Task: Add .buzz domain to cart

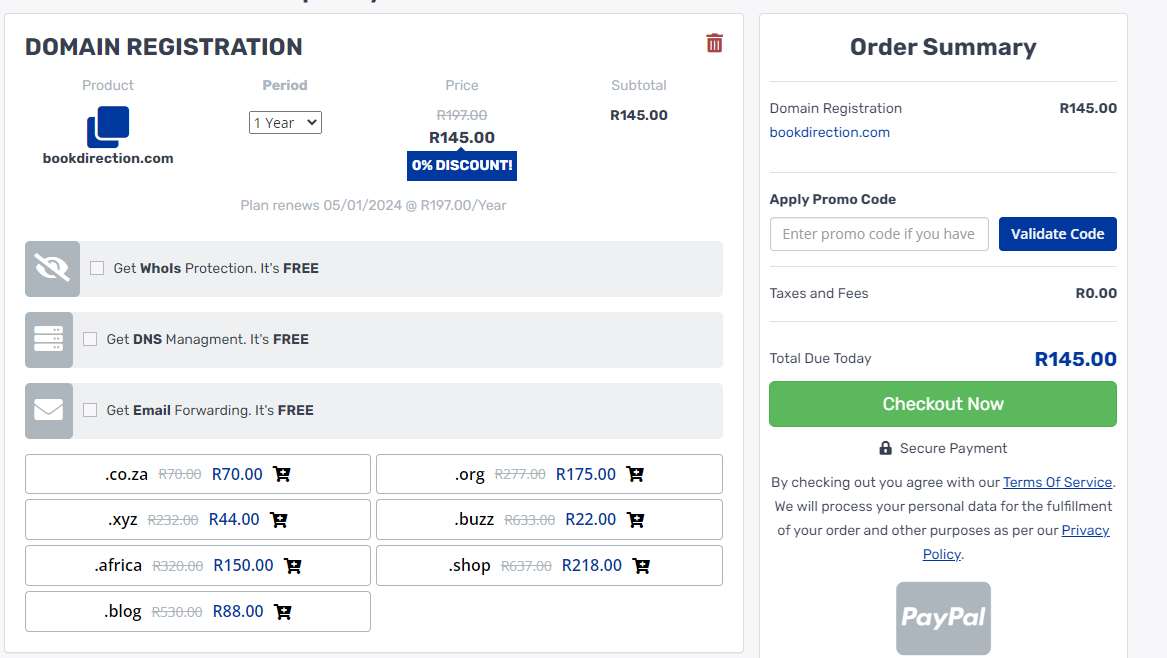Action: point(635,520)
